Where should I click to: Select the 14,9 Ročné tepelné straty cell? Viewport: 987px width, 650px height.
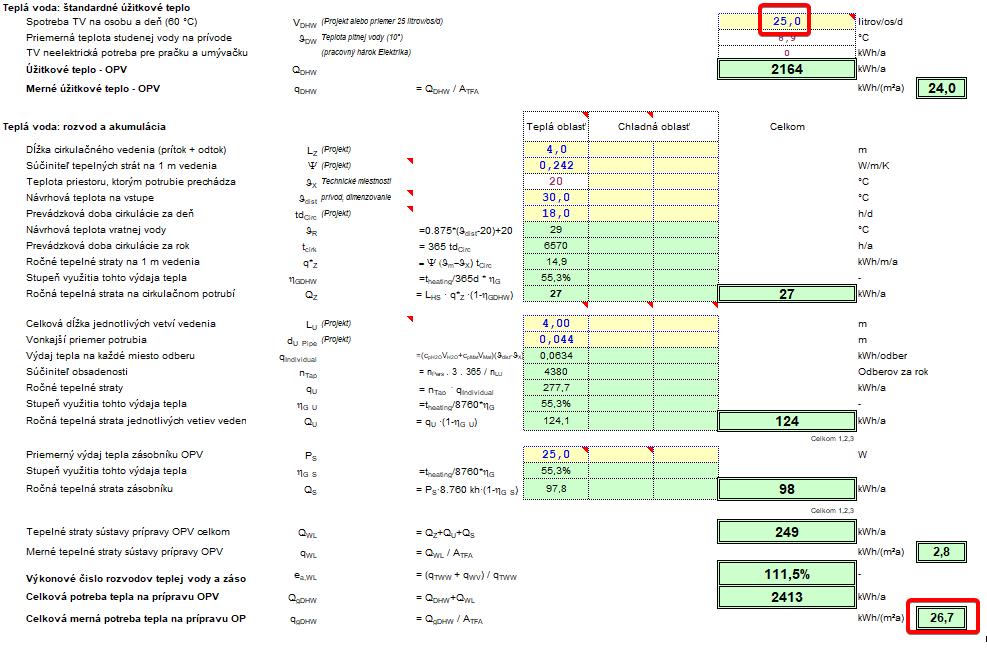pyautogui.click(x=555, y=261)
